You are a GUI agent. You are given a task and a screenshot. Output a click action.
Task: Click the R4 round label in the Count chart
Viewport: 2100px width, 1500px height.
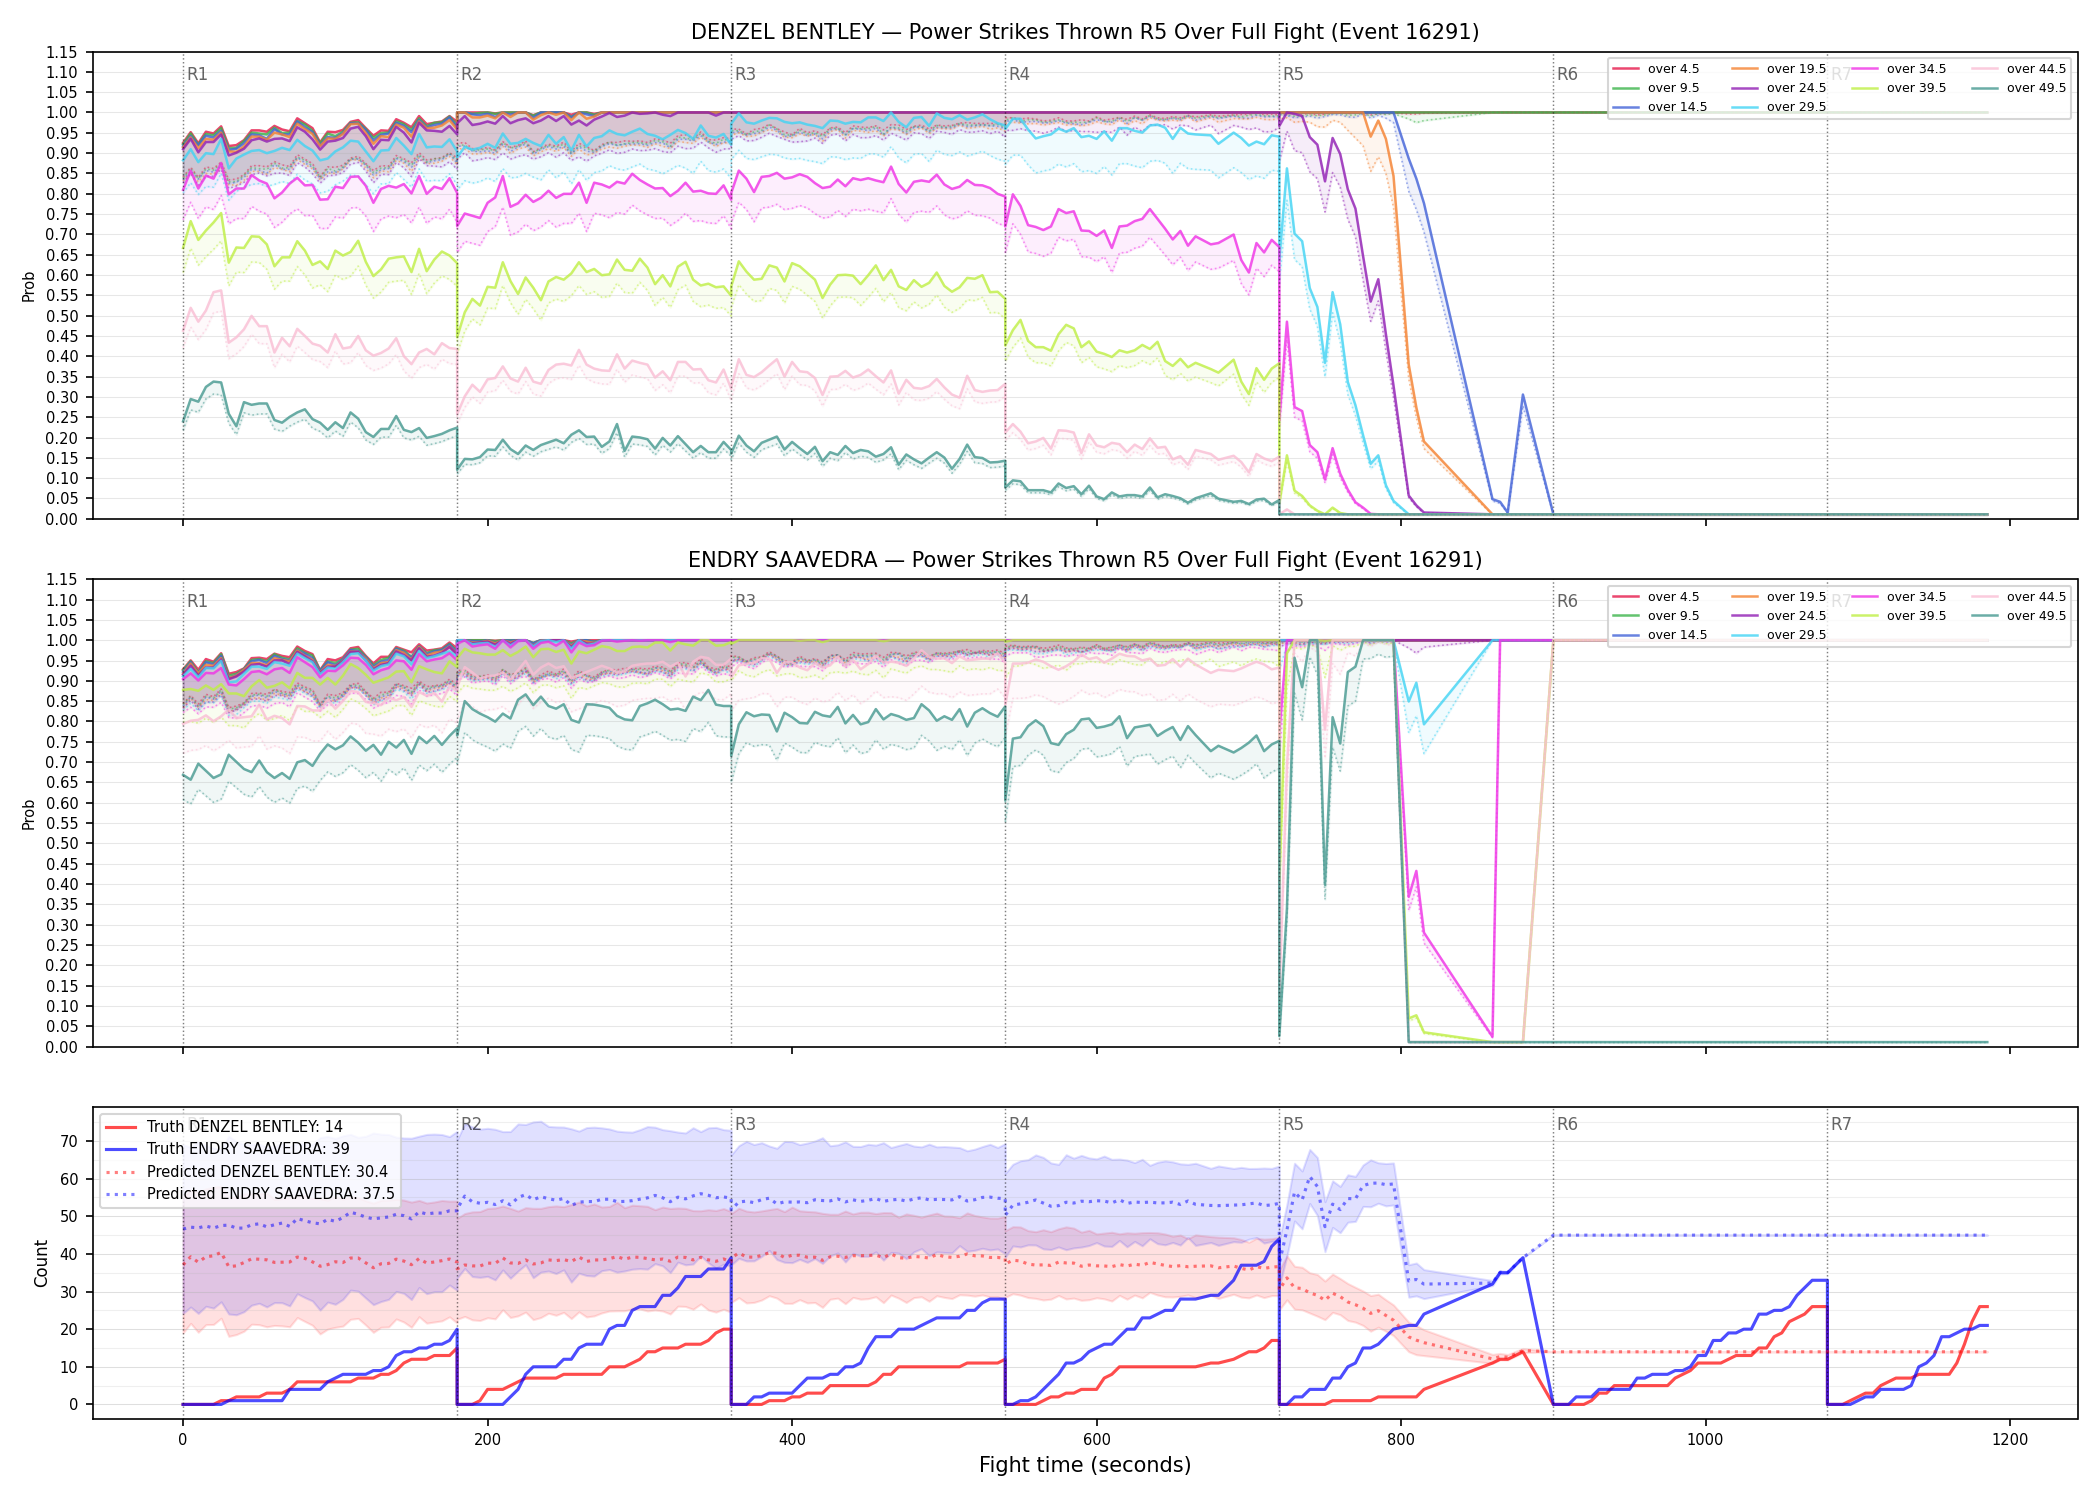click(x=1019, y=1124)
